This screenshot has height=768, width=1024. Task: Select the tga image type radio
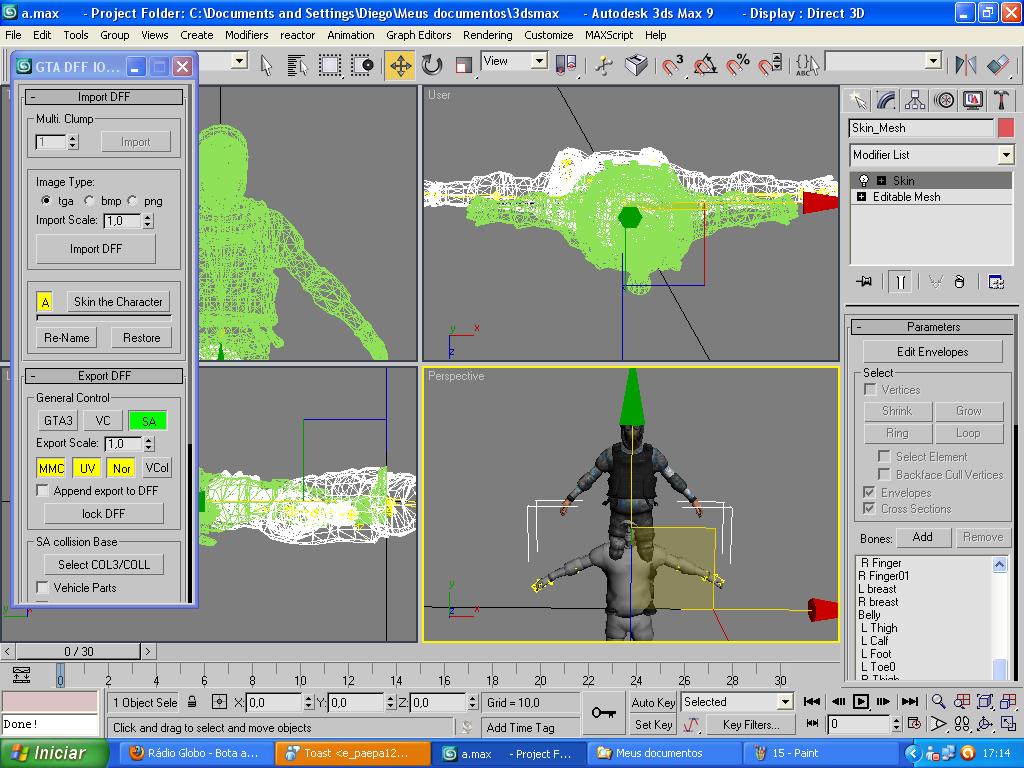point(46,200)
